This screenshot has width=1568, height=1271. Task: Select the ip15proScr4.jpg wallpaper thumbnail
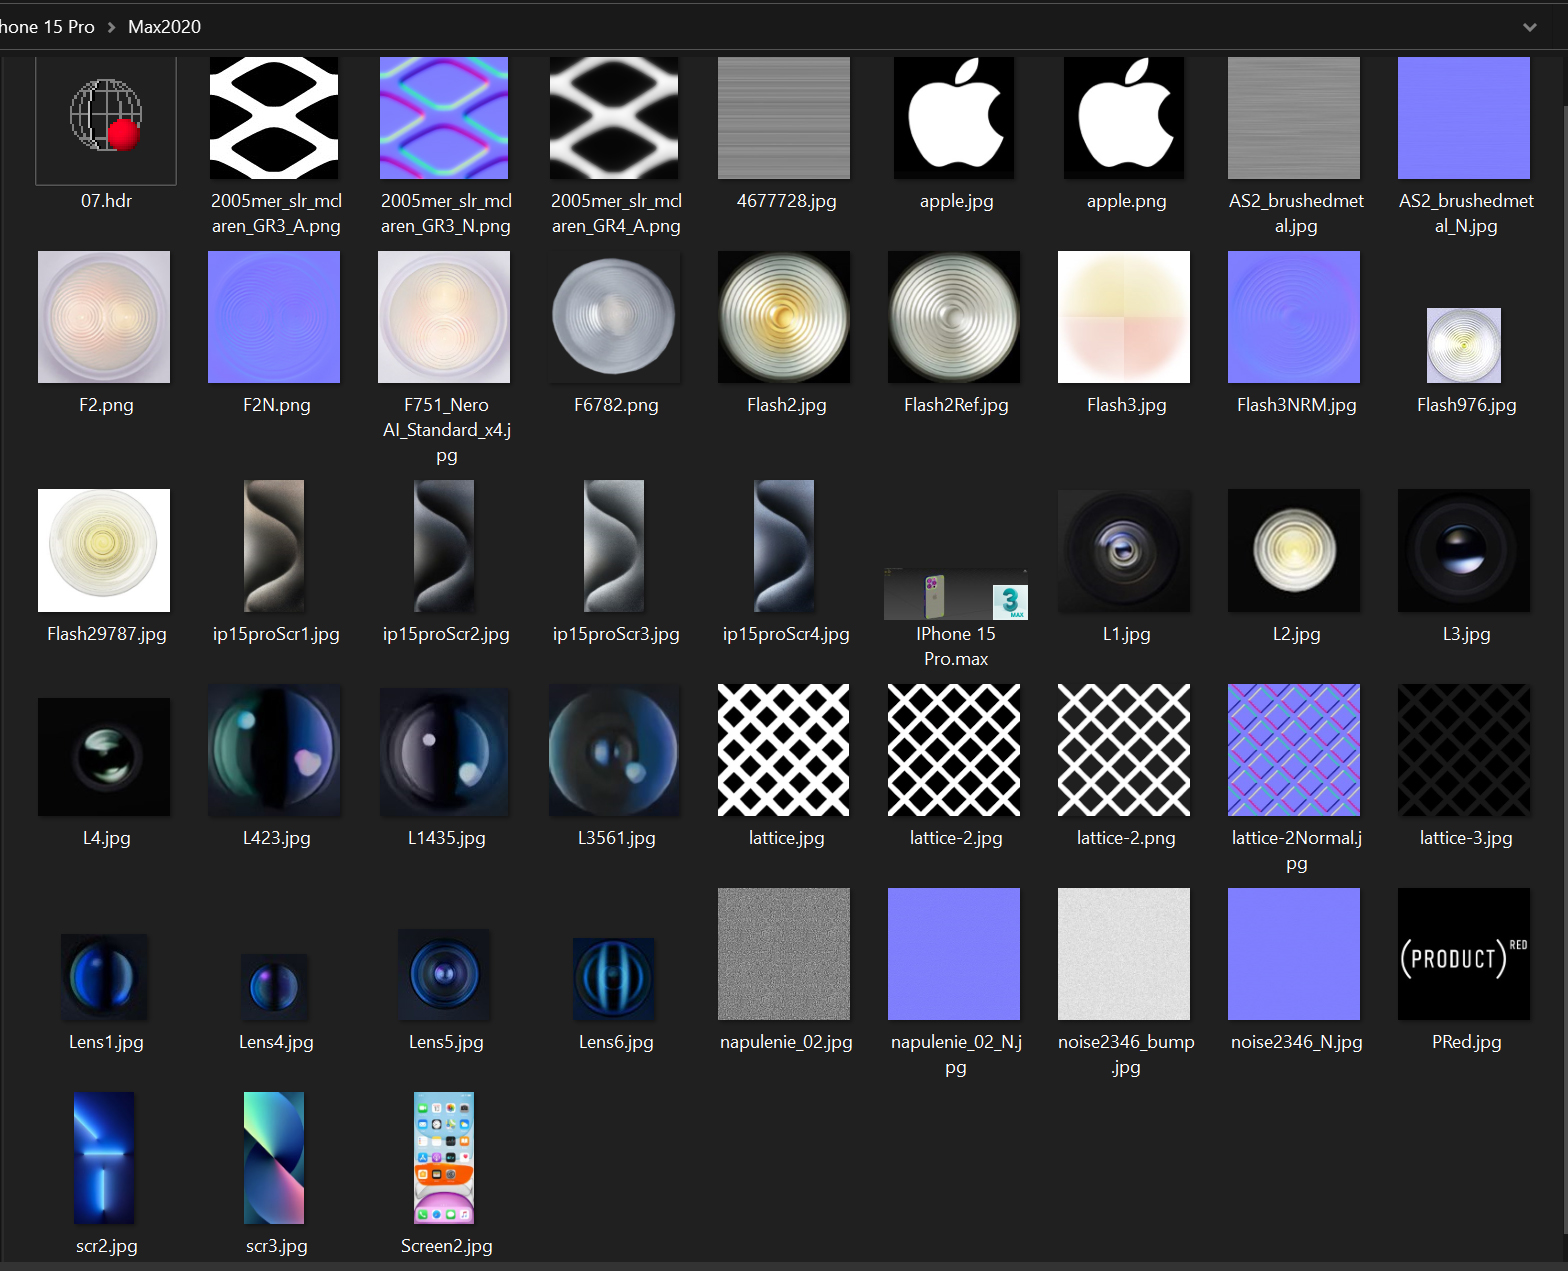(x=784, y=546)
